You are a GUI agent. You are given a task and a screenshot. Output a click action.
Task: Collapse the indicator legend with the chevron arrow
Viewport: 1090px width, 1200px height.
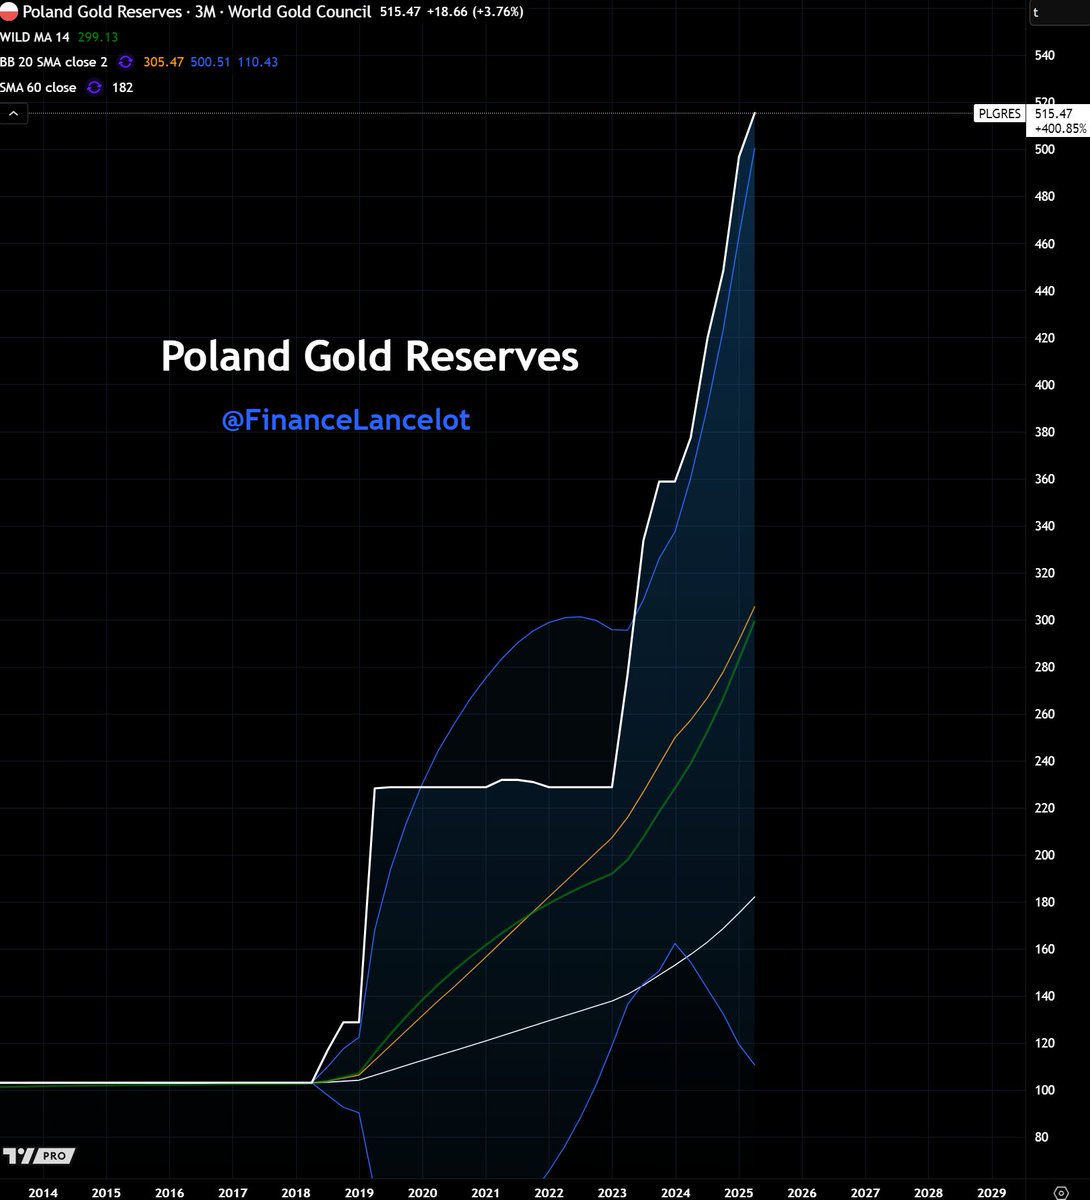pyautogui.click(x=14, y=114)
